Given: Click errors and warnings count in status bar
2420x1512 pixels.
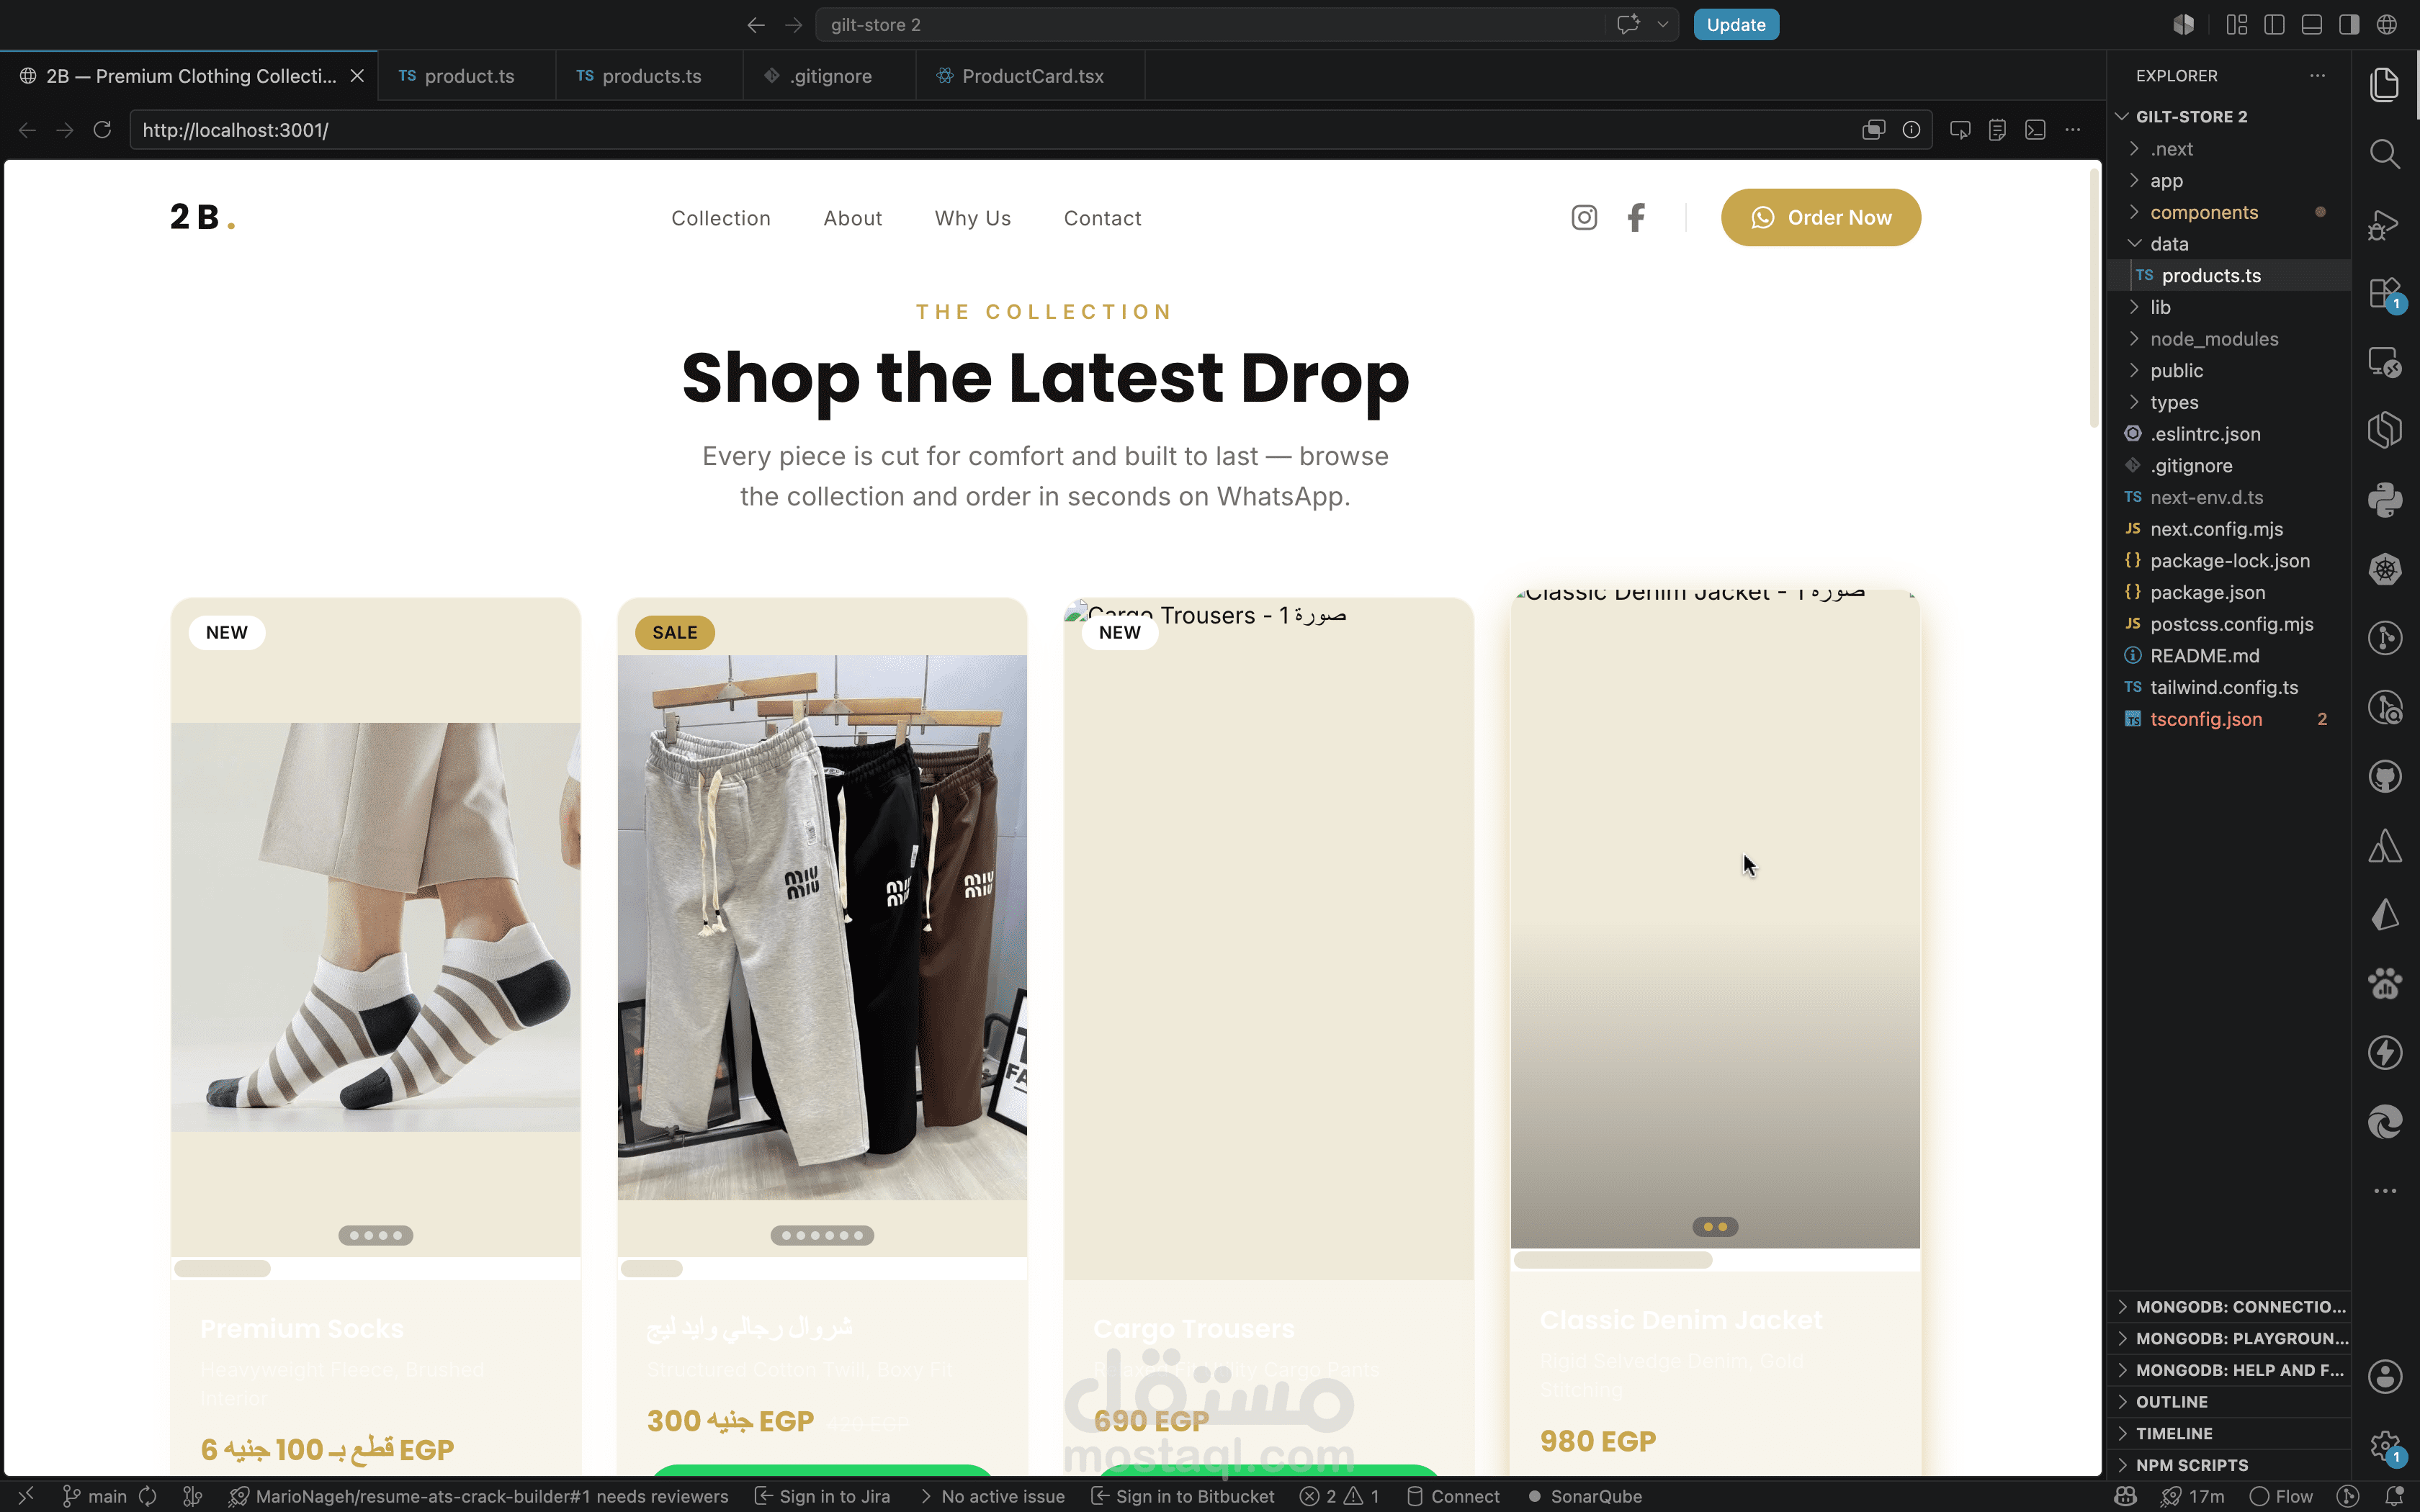Looking at the screenshot, I should (x=1340, y=1496).
